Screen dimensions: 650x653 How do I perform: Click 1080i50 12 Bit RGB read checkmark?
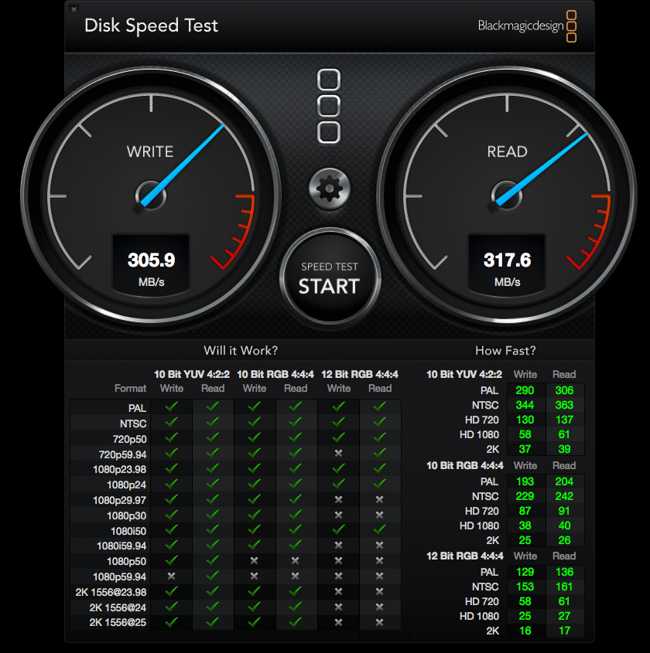[x=379, y=530]
